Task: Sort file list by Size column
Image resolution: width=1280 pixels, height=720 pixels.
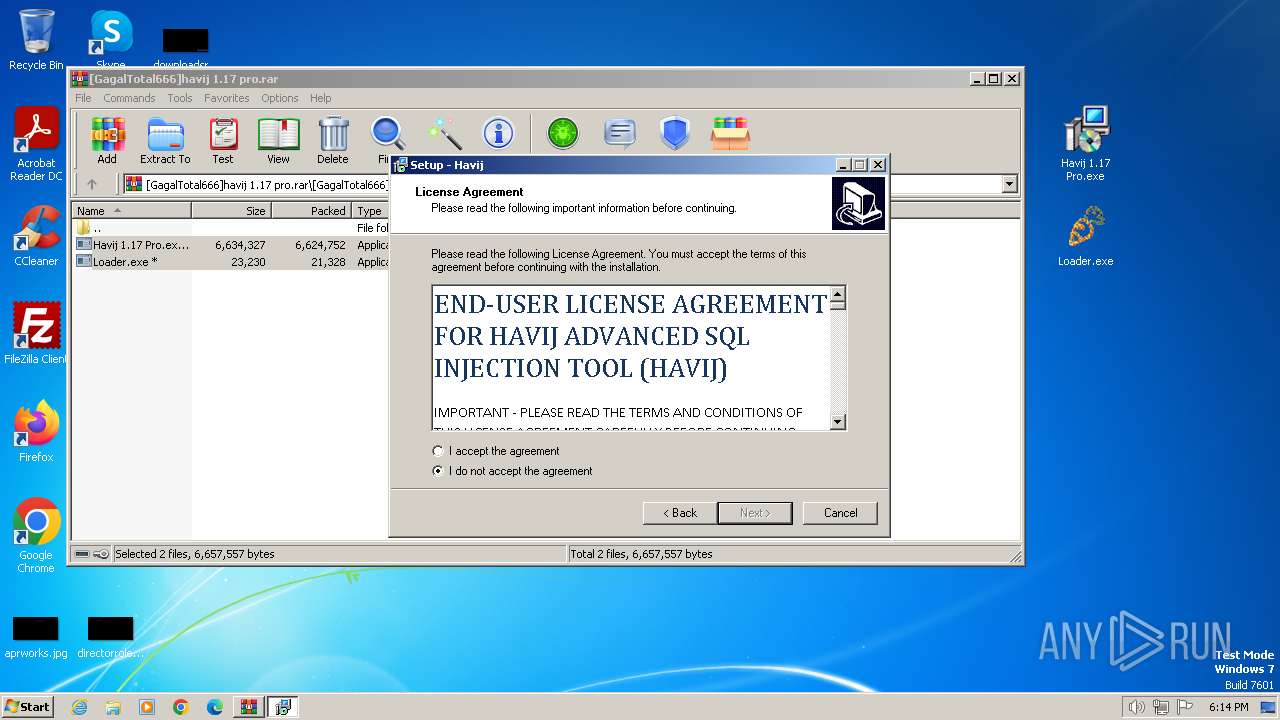Action: [231, 211]
